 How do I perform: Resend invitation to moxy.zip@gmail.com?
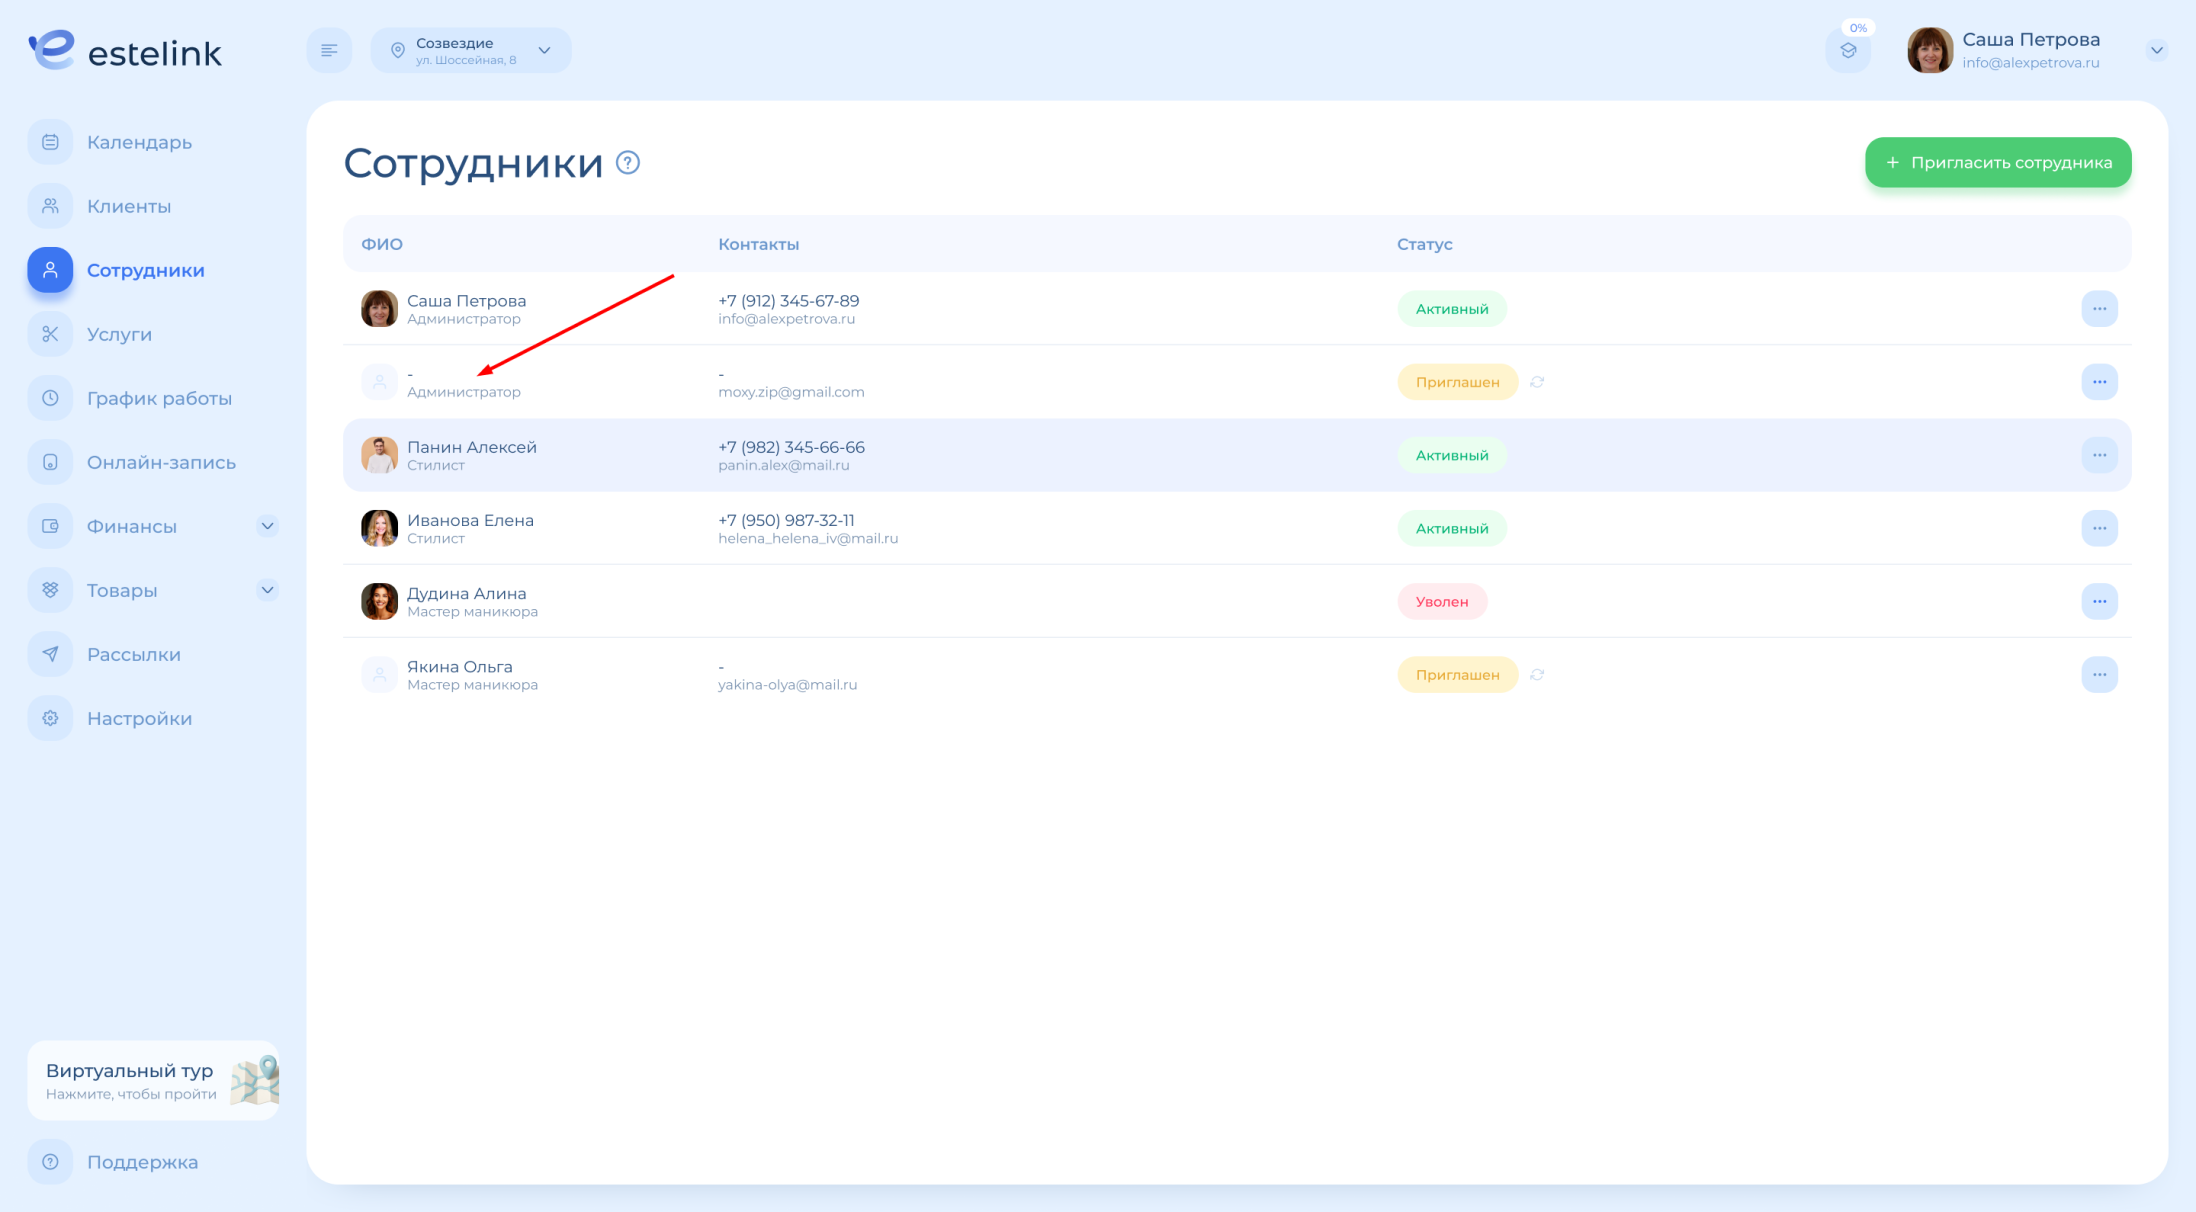coord(1537,382)
